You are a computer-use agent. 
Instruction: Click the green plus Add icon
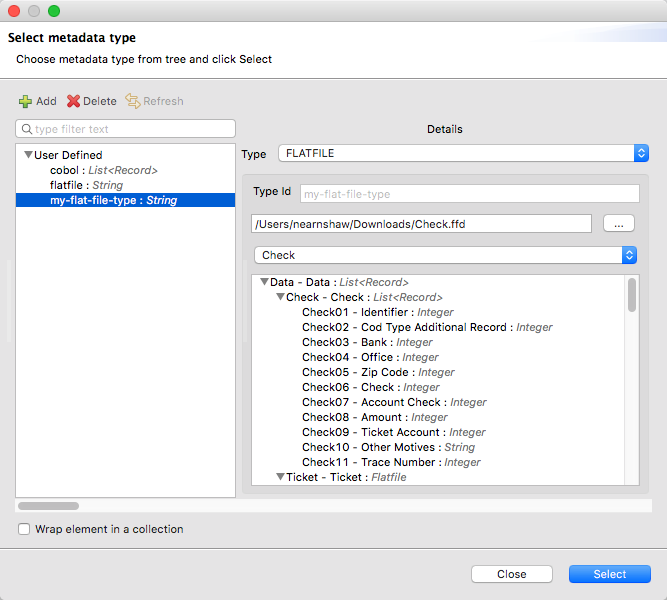25,101
